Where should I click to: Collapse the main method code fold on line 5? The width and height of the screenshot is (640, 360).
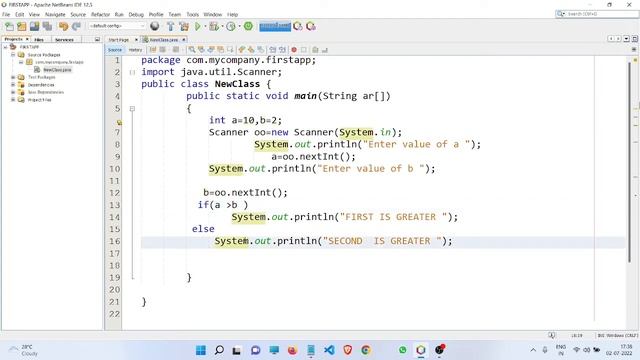click(x=132, y=109)
